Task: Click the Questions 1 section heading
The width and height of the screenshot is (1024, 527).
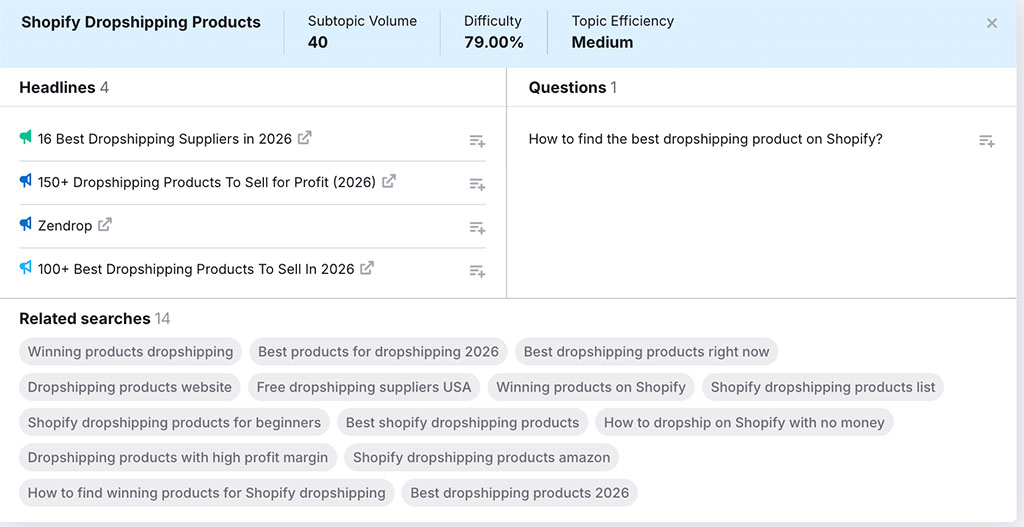Action: pos(573,88)
